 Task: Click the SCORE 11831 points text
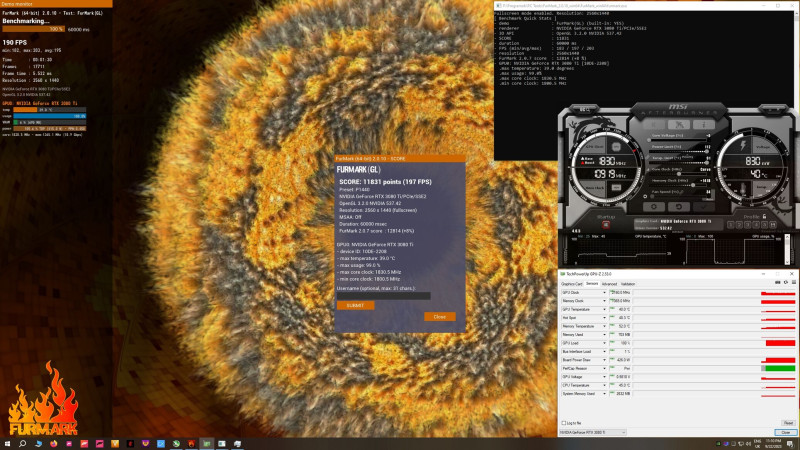click(385, 182)
